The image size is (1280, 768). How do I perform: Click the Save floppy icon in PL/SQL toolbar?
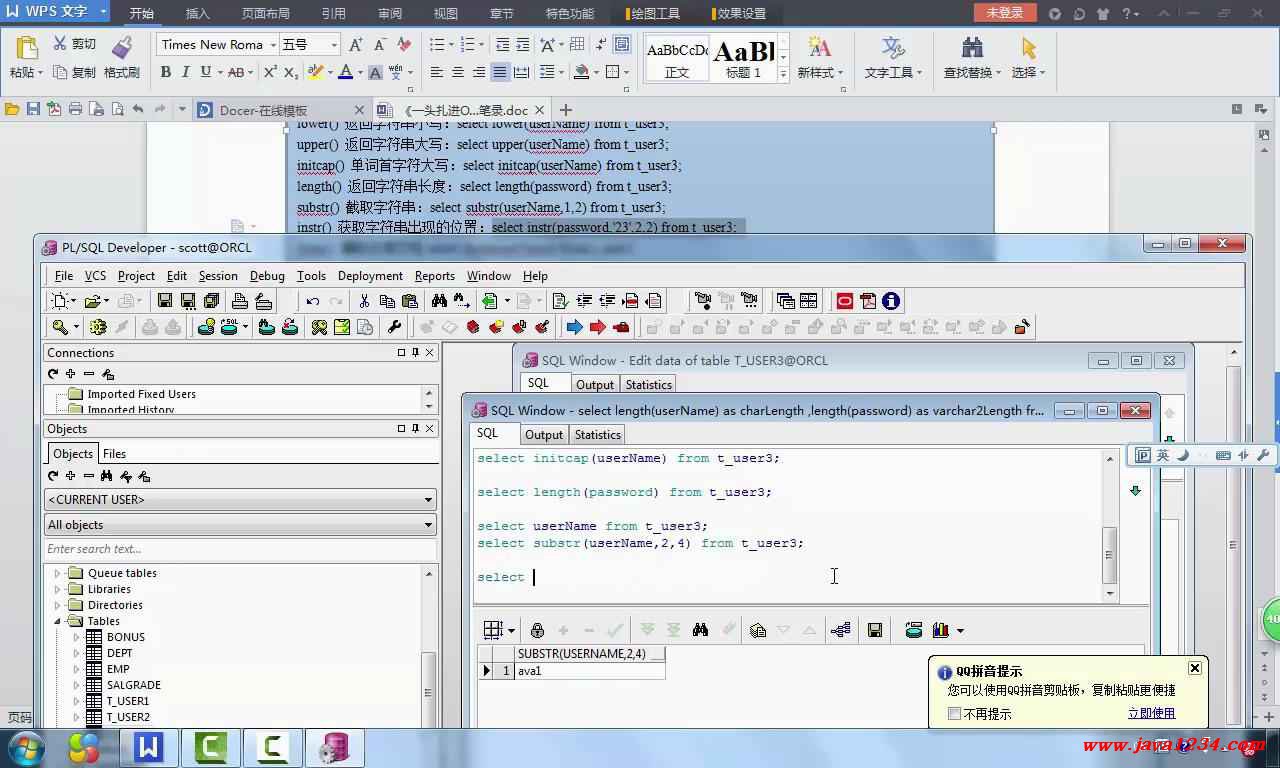[x=165, y=300]
